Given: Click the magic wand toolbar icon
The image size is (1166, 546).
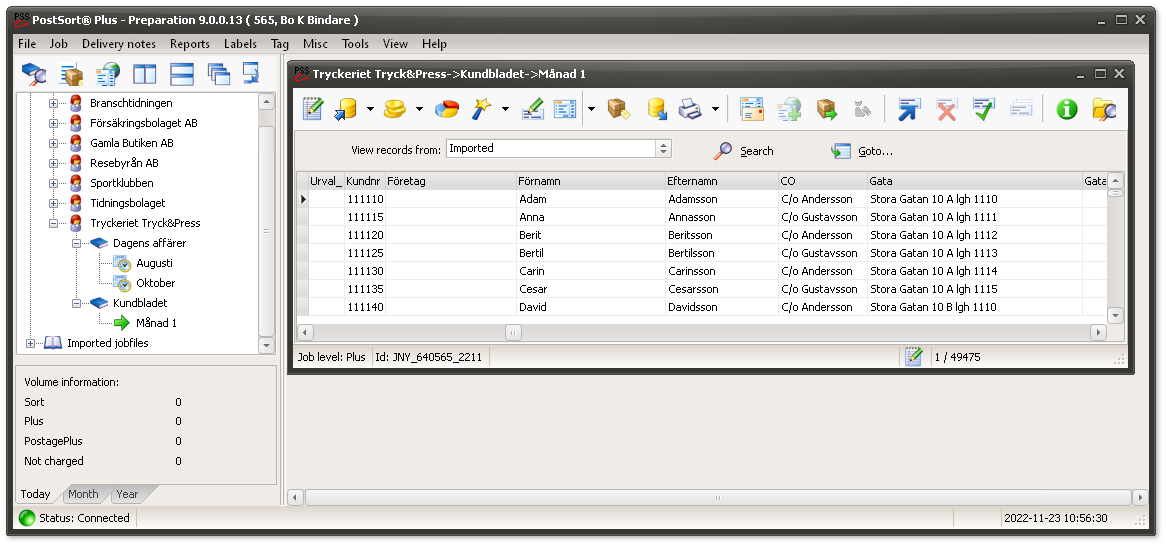Looking at the screenshot, I should (482, 109).
